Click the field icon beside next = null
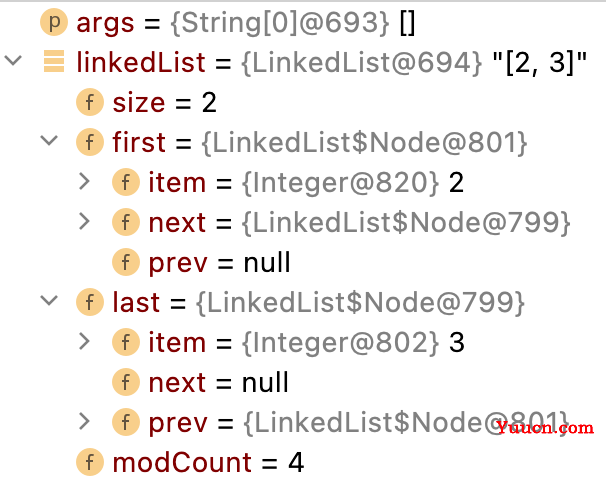The image size is (606, 482). click(x=126, y=382)
